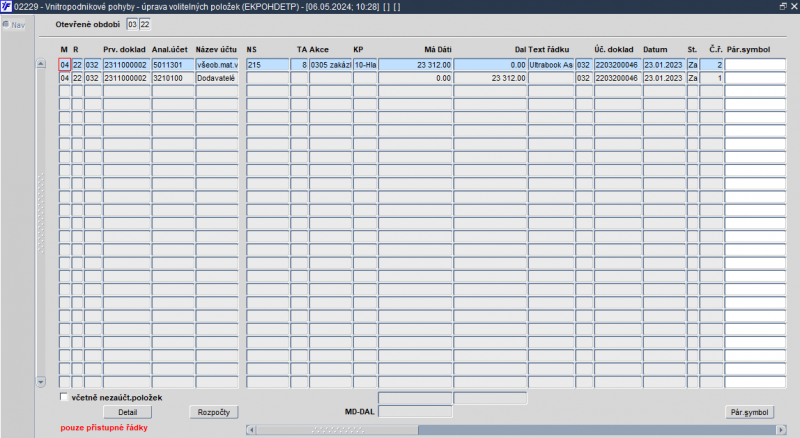The width and height of the screenshot is (800, 438).
Task: Click the Otevřené období year field 22
Action: (145, 25)
